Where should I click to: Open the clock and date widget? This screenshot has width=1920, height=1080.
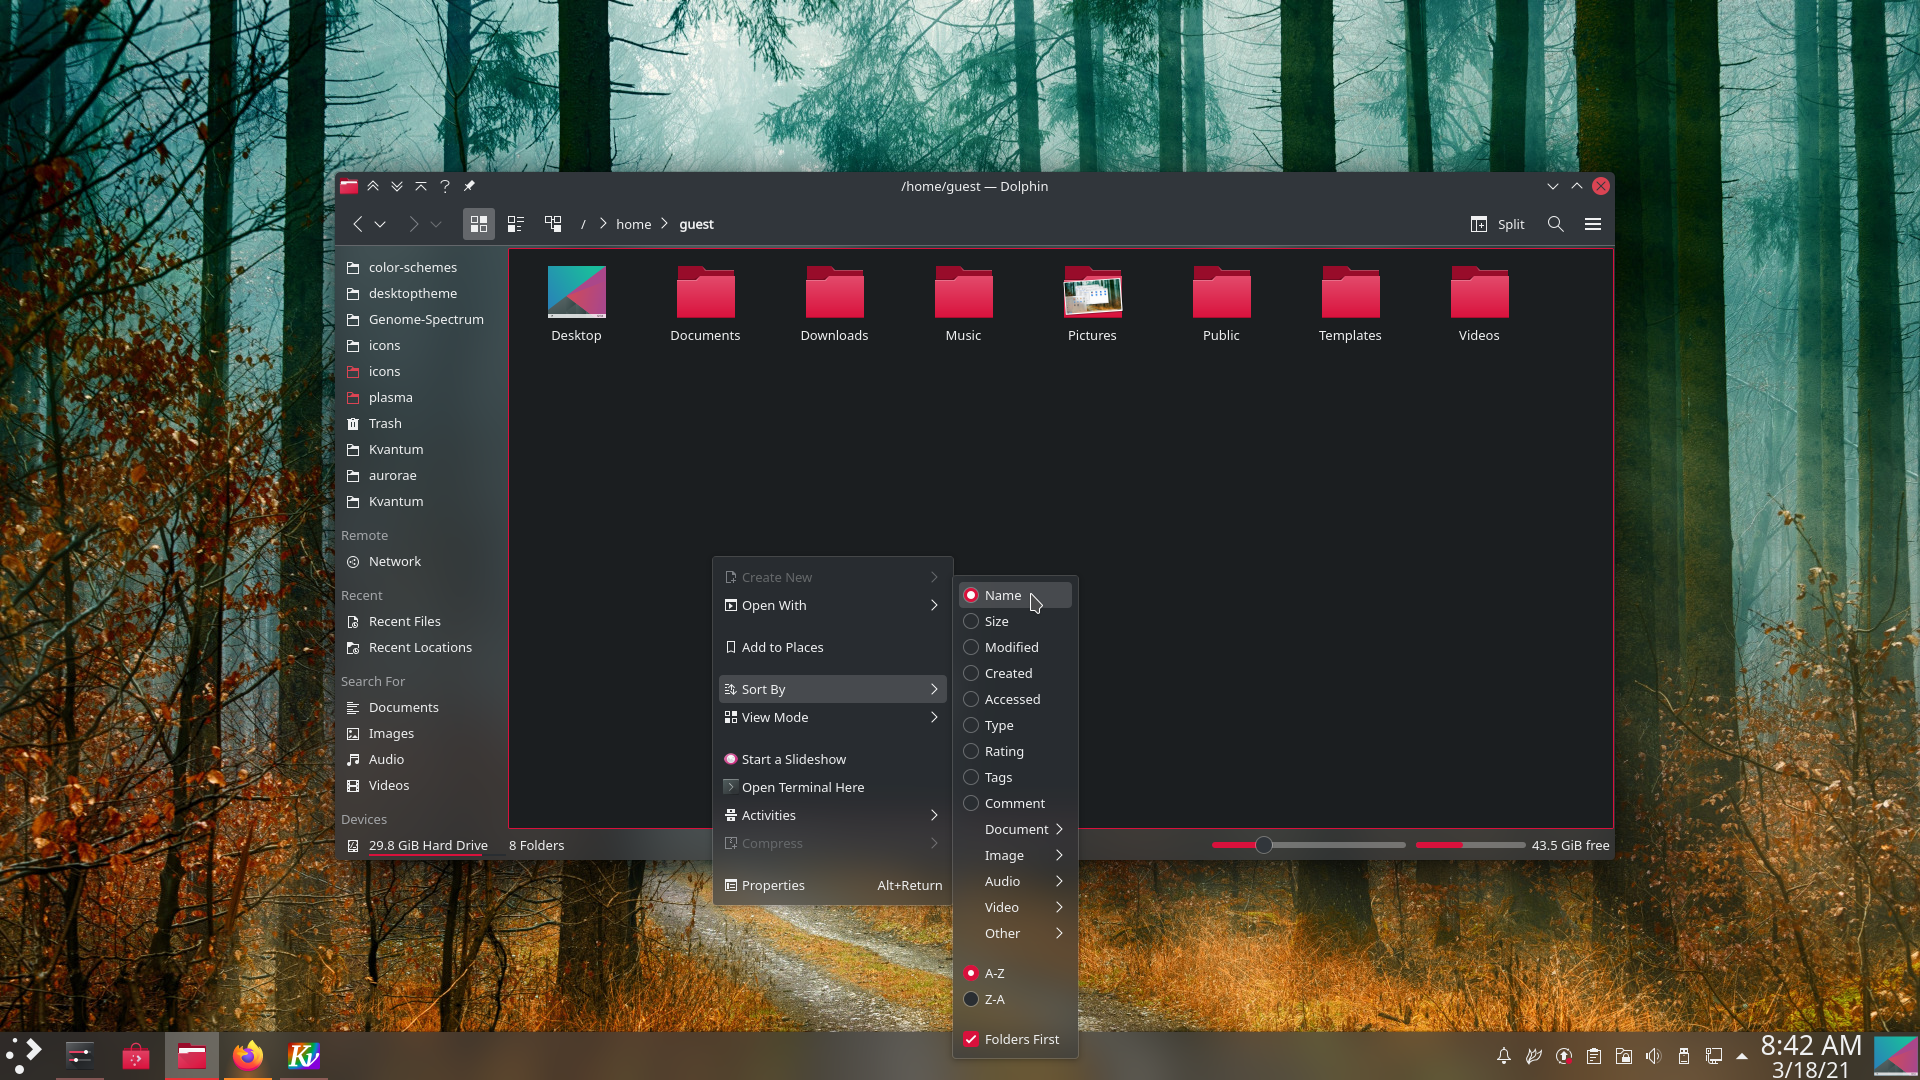[1811, 1056]
